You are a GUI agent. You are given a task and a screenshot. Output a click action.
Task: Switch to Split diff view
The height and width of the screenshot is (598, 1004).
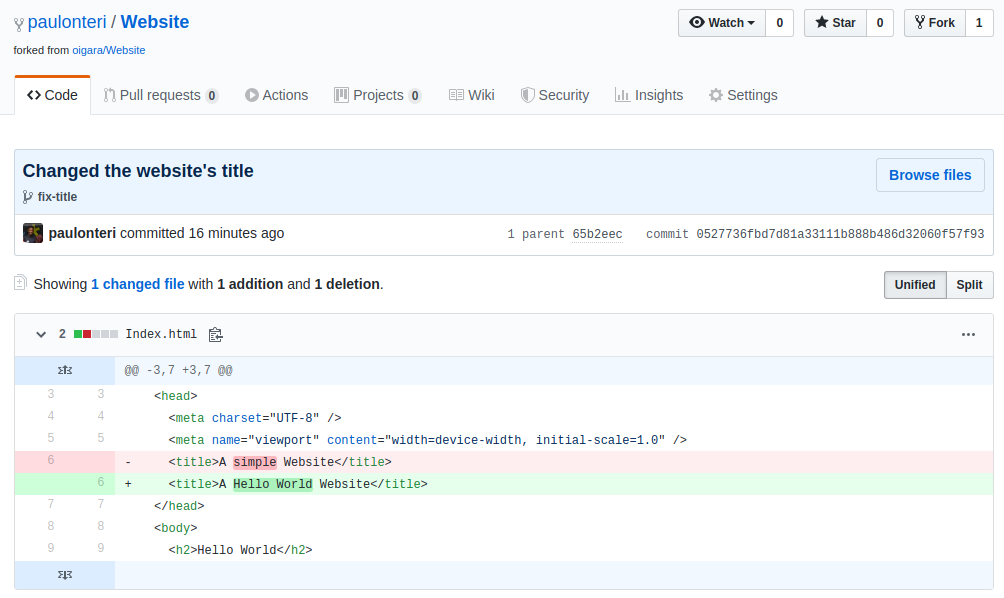pos(969,285)
